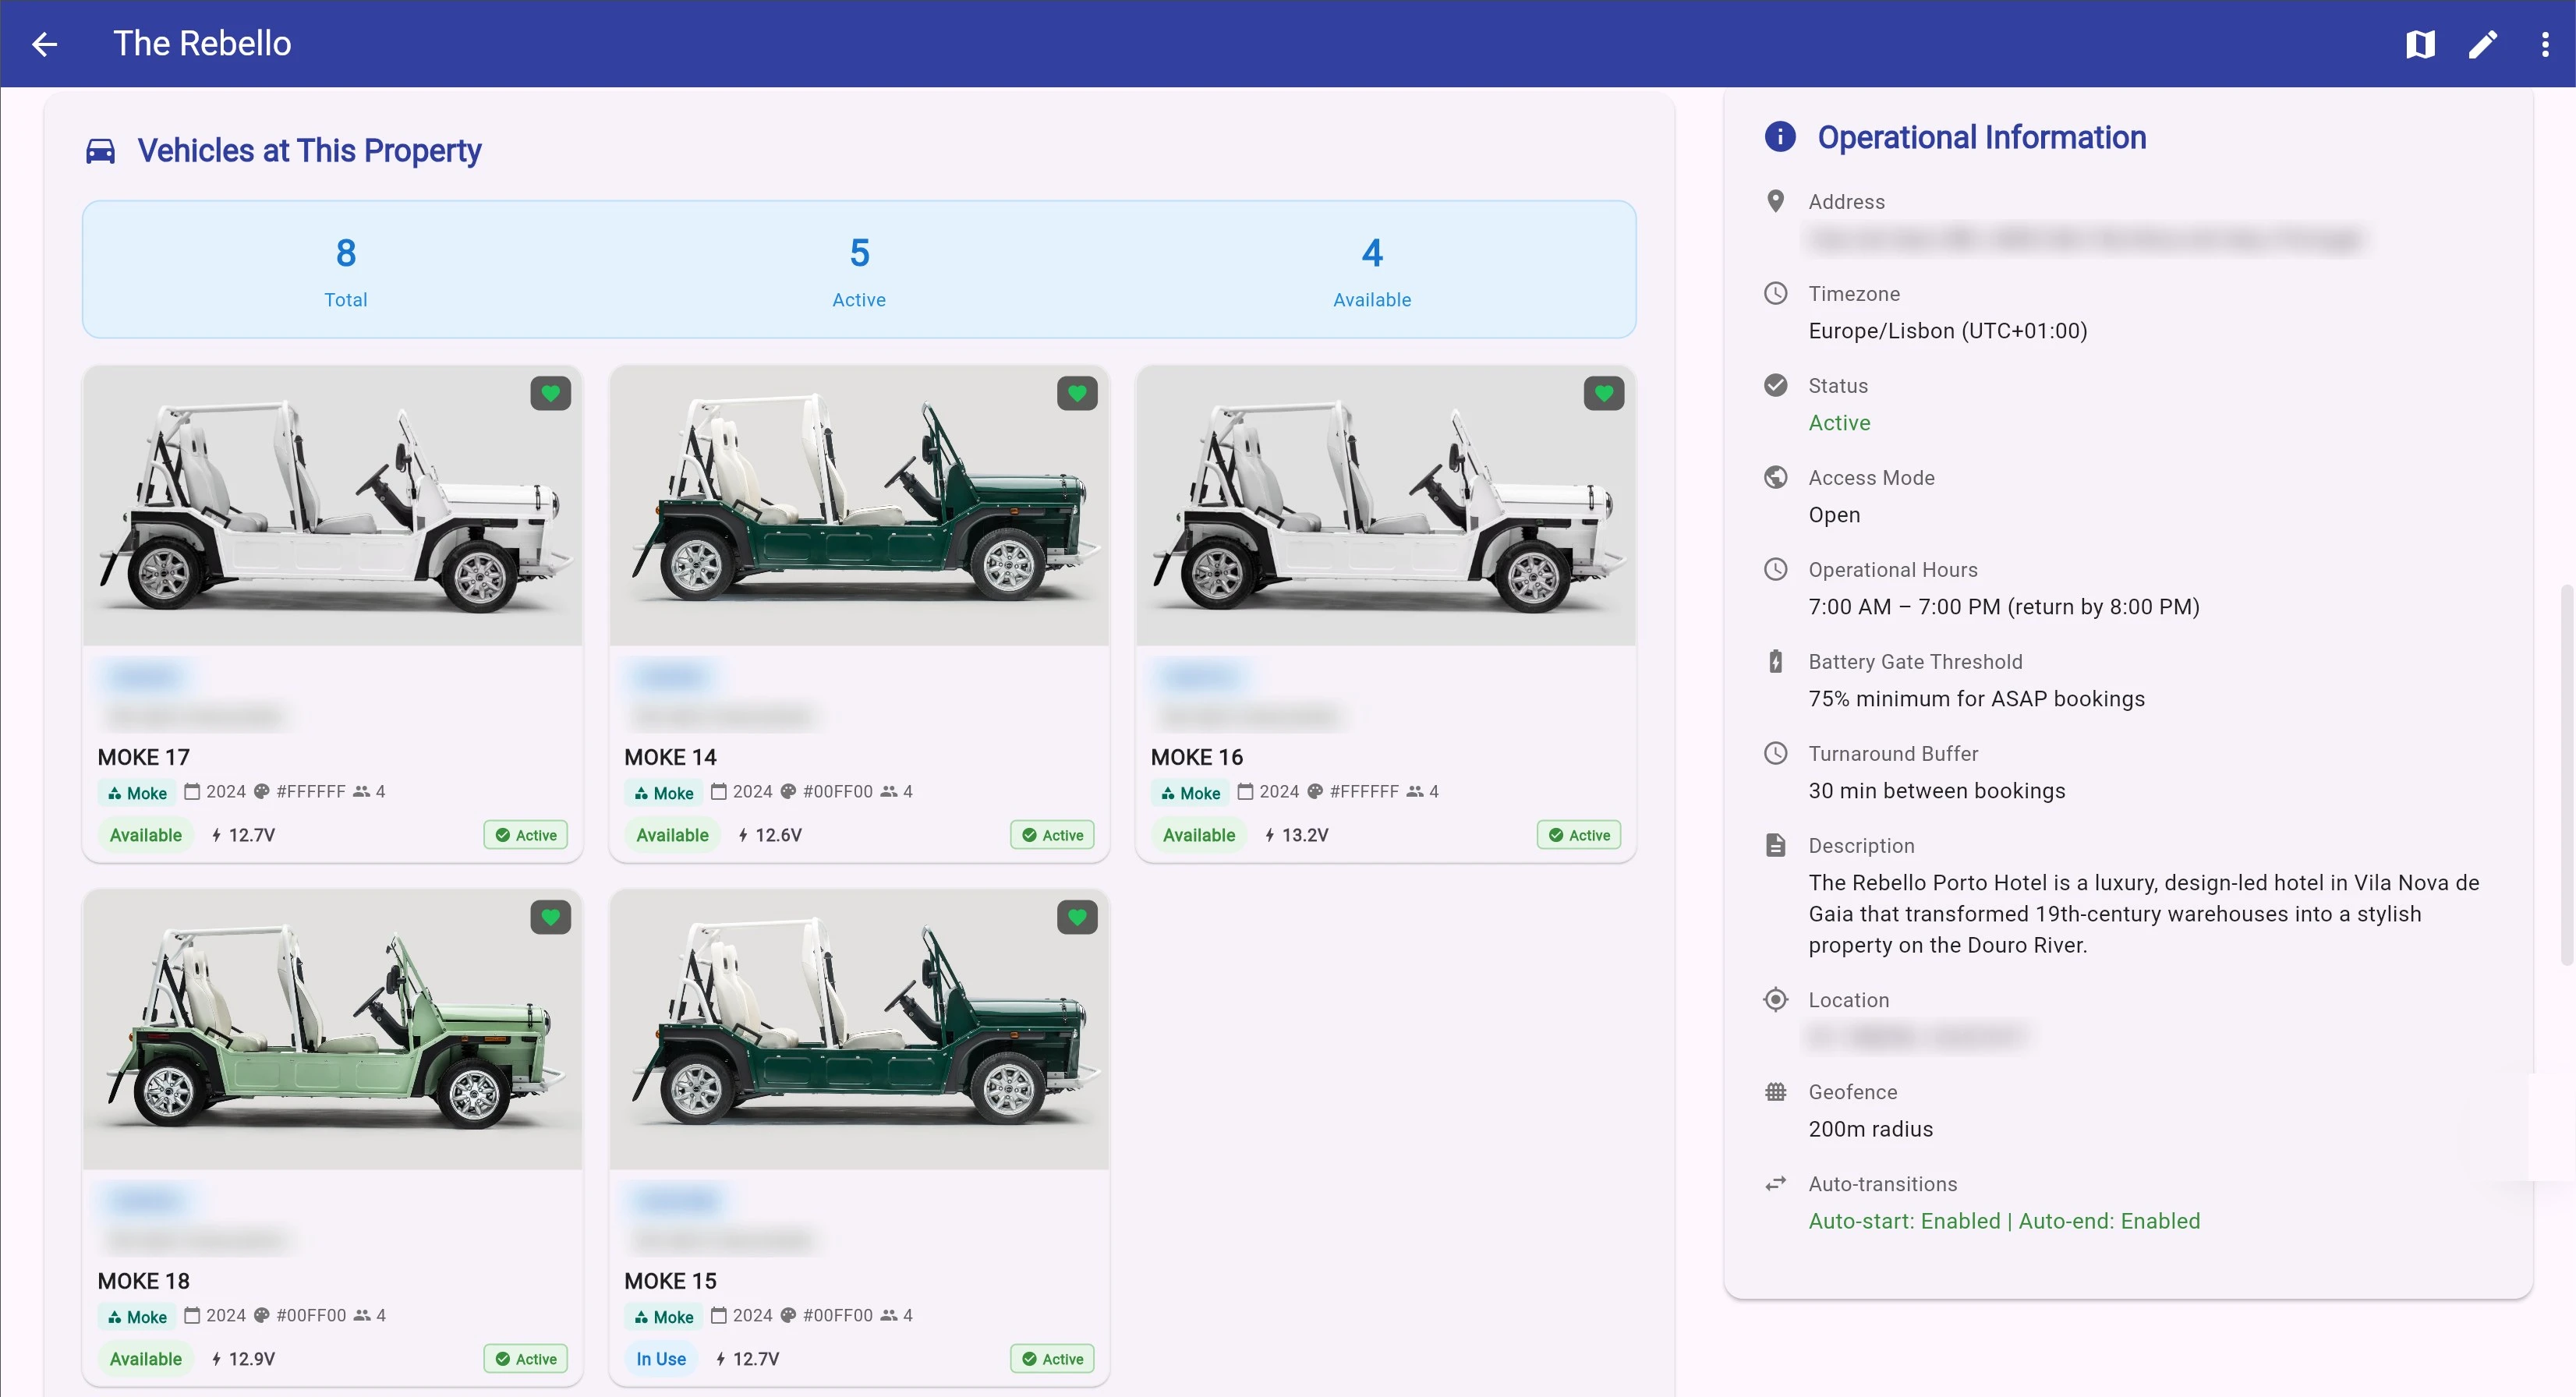Click the Available chip on MOKE 14
Screen dimensions: 2576x1397
pyautogui.click(x=672, y=835)
